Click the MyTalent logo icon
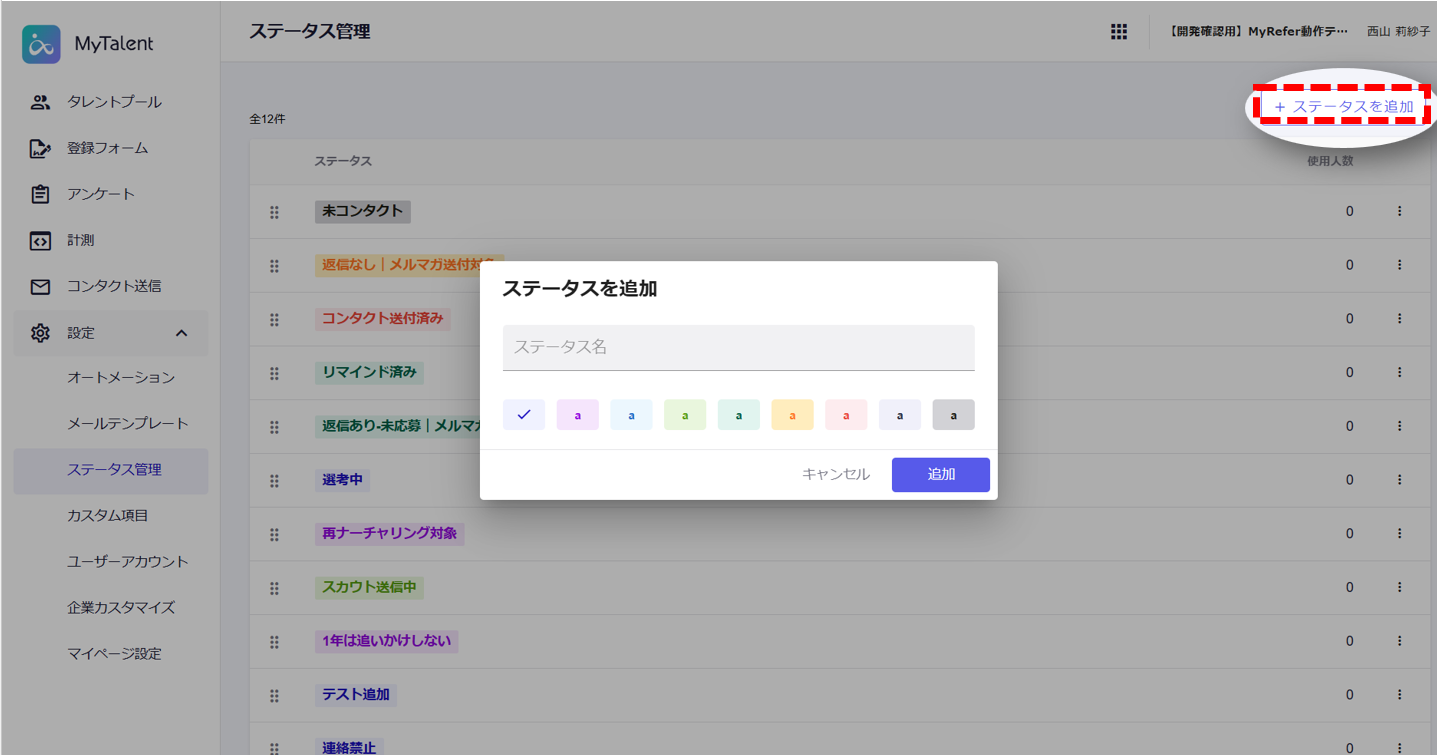This screenshot has width=1437, height=755. (x=41, y=44)
